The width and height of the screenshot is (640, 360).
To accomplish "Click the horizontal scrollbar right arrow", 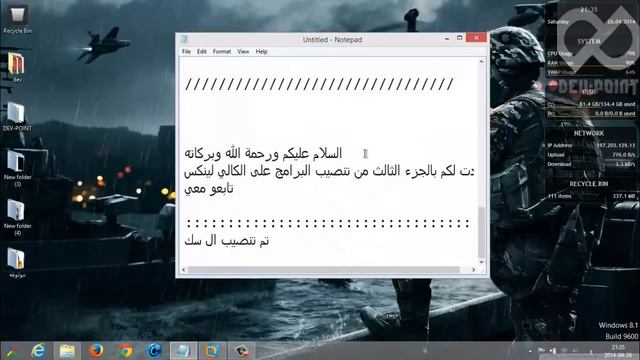I will point(473,270).
